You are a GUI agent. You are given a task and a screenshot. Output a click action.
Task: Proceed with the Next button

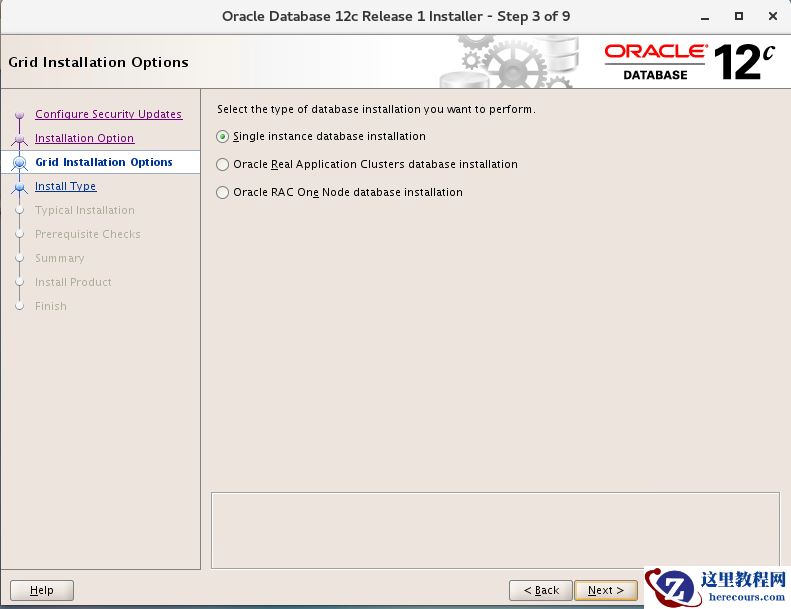point(606,590)
